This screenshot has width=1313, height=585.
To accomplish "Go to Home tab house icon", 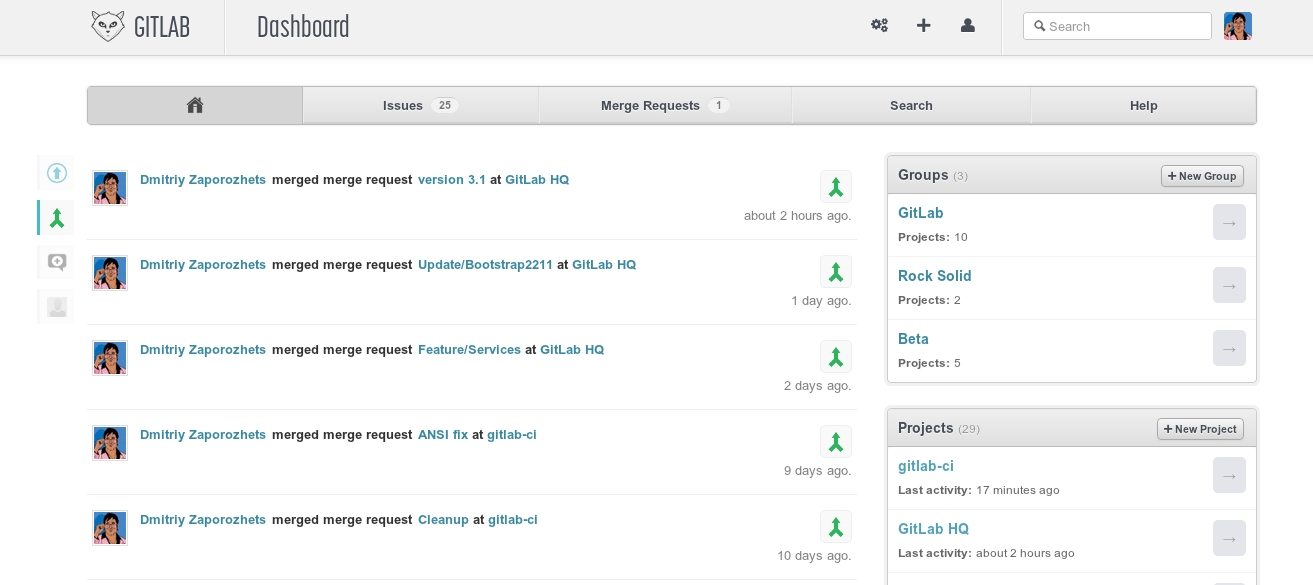I will click(195, 105).
